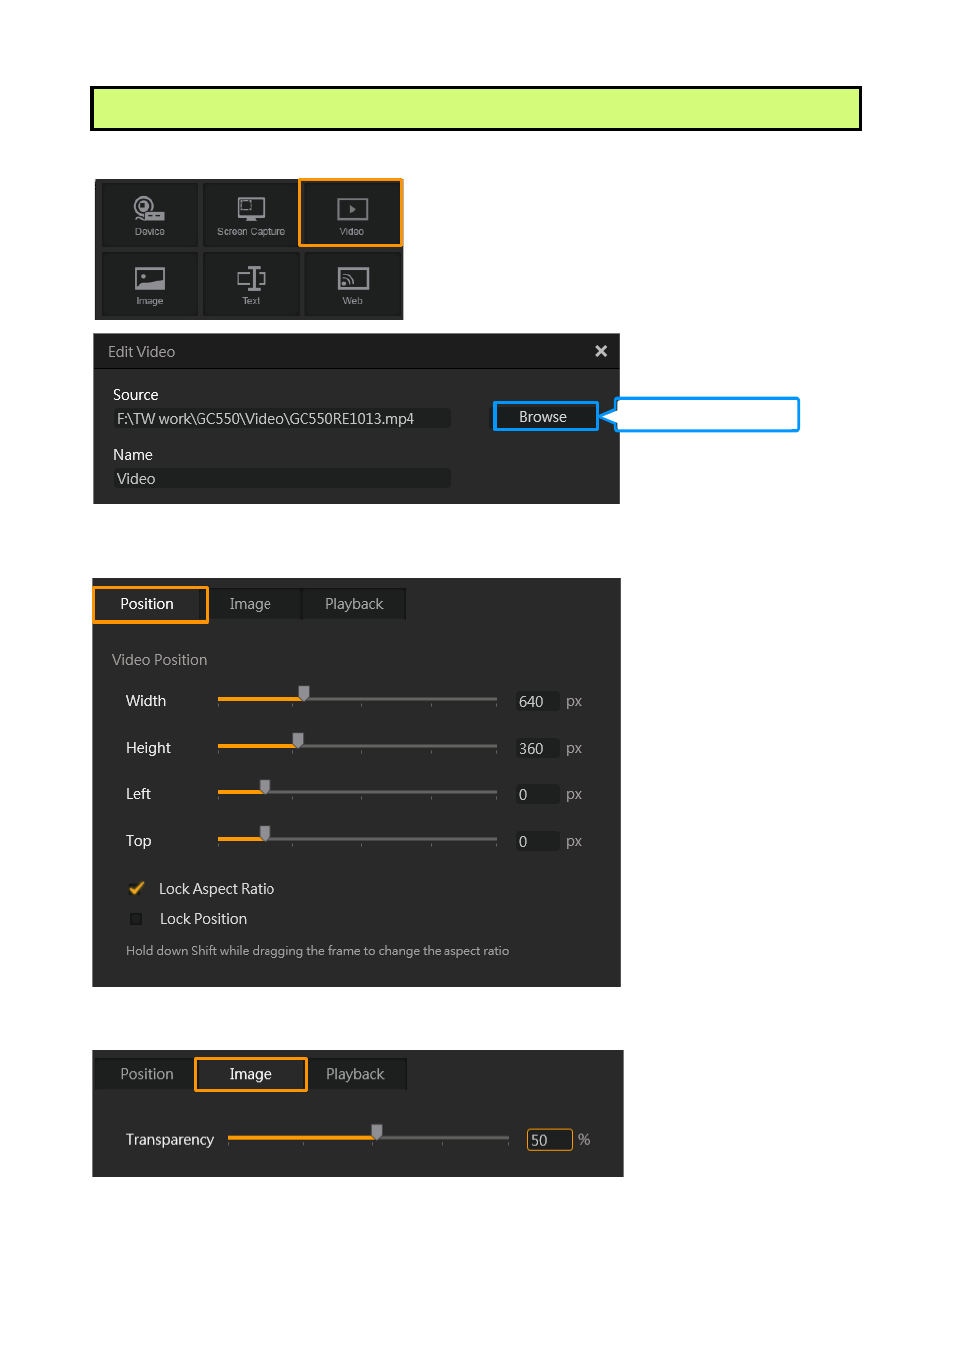Toggle the Lock Aspect Ratio checkbox
This screenshot has height=1349, width=954.
pyautogui.click(x=137, y=888)
